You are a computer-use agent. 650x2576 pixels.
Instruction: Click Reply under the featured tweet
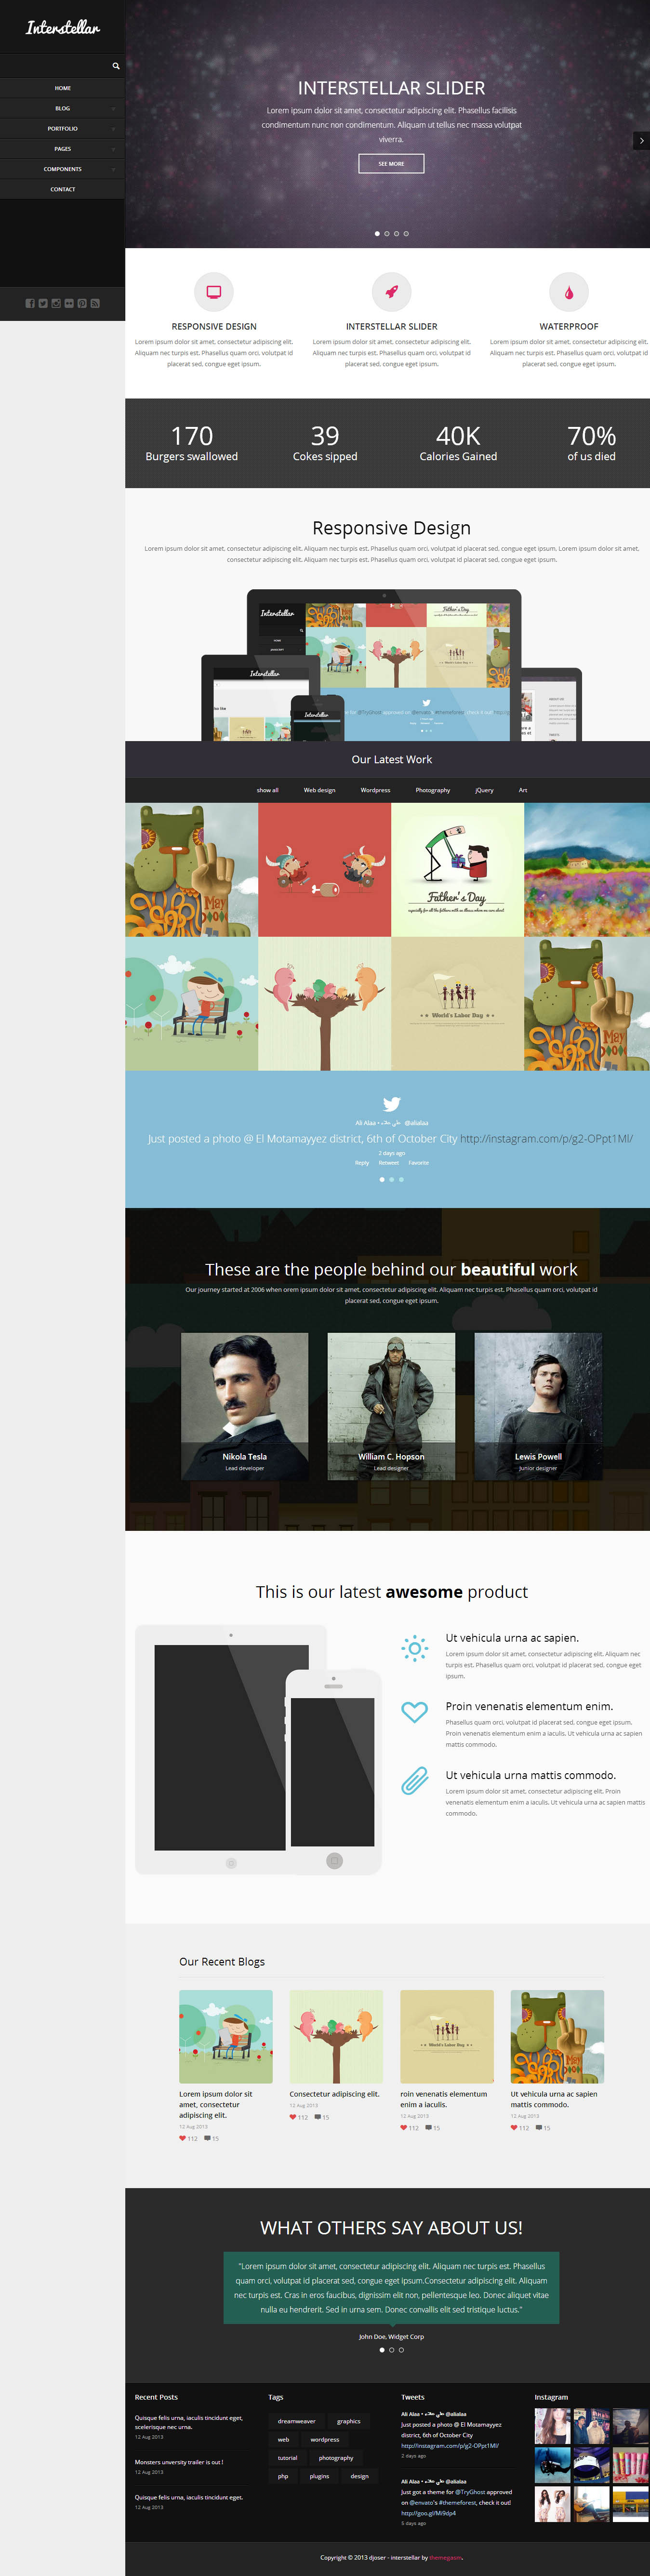tap(362, 1163)
